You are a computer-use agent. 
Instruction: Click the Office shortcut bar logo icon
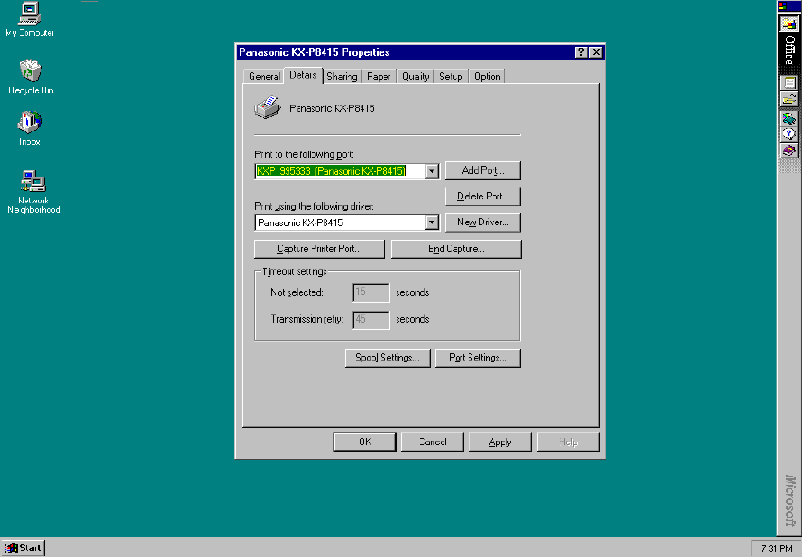tap(789, 24)
